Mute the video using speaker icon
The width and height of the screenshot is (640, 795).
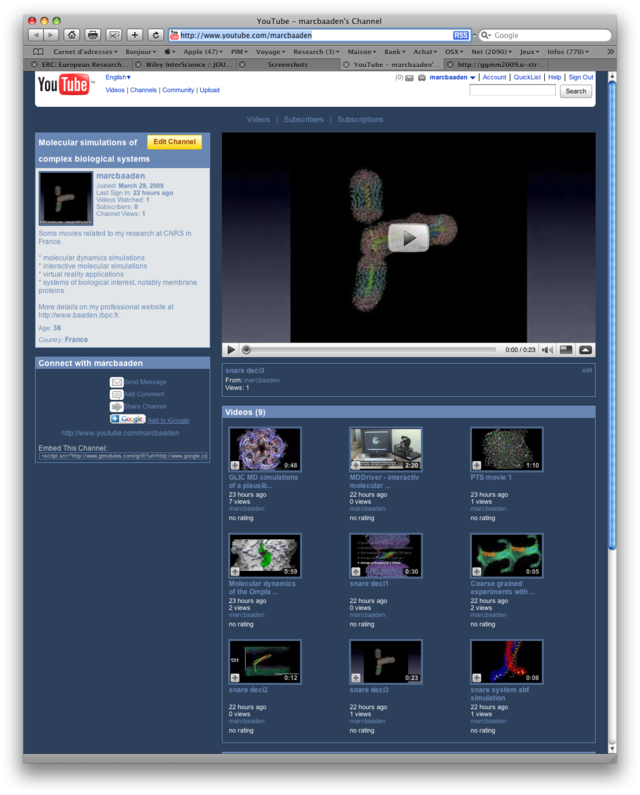(x=547, y=350)
